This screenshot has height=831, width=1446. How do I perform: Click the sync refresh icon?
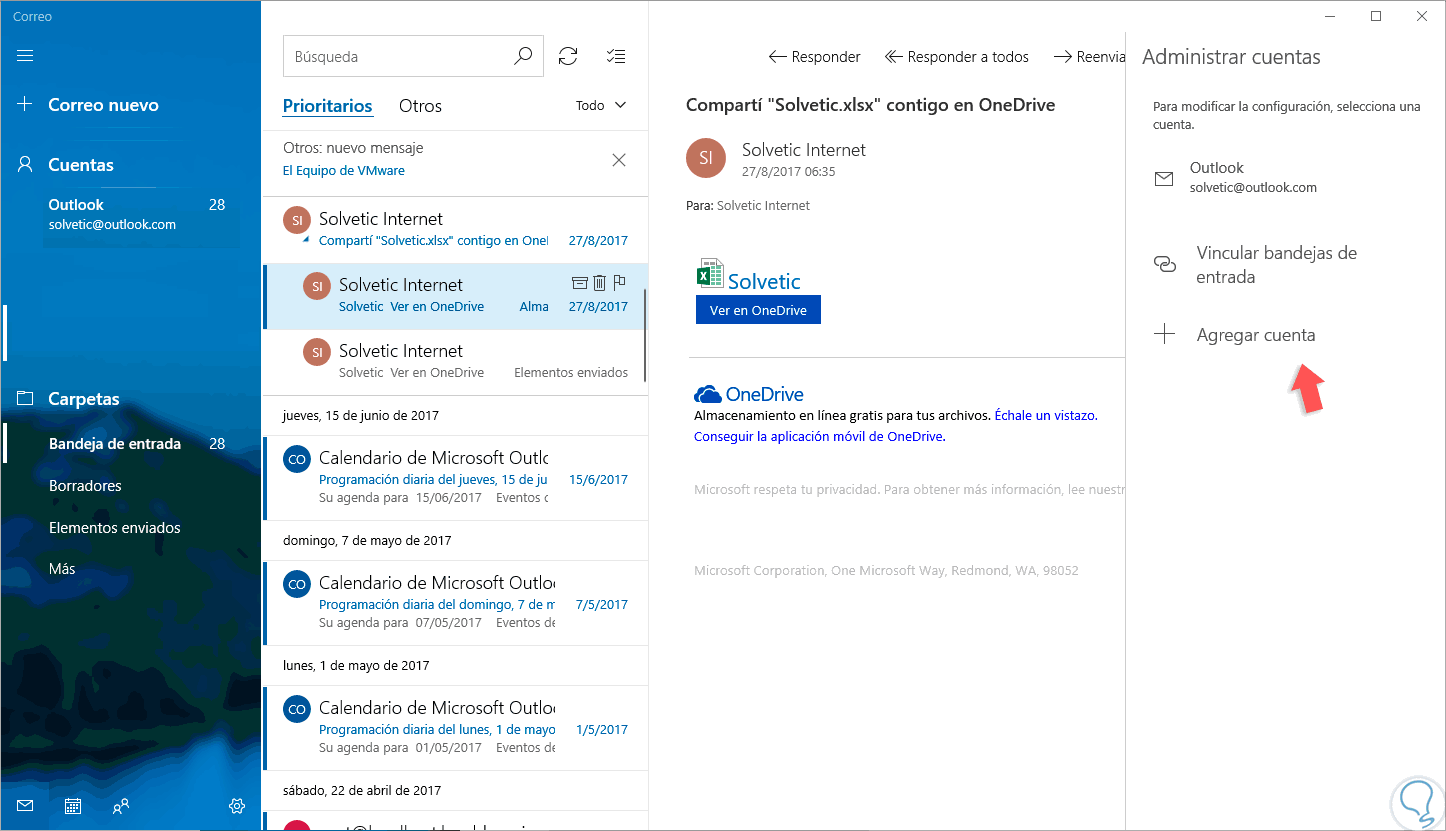point(568,57)
